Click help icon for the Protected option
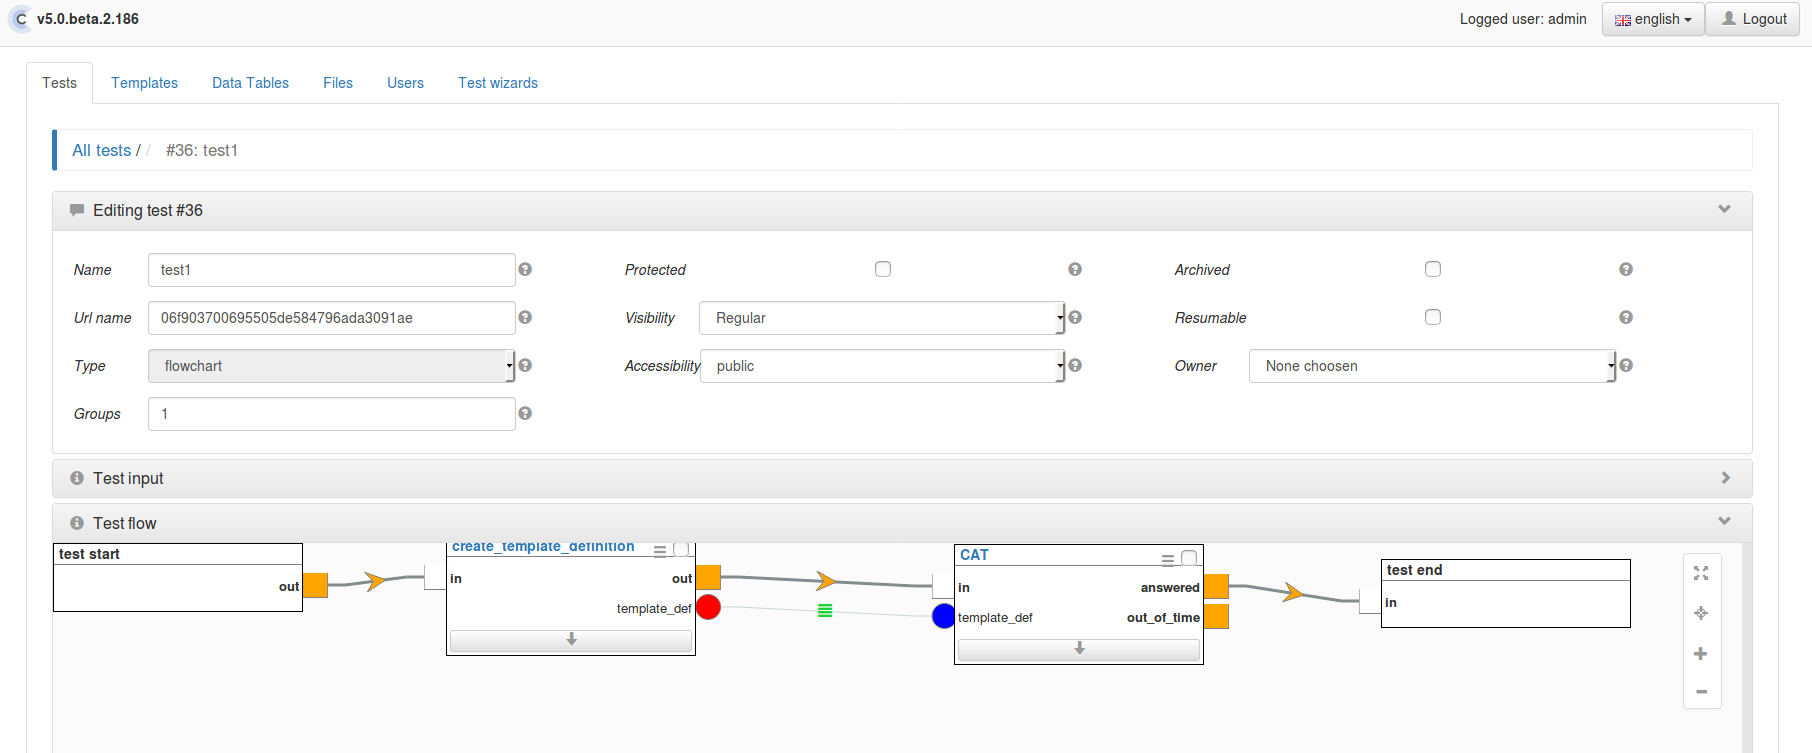Viewport: 1812px width, 753px height. pos(1075,269)
